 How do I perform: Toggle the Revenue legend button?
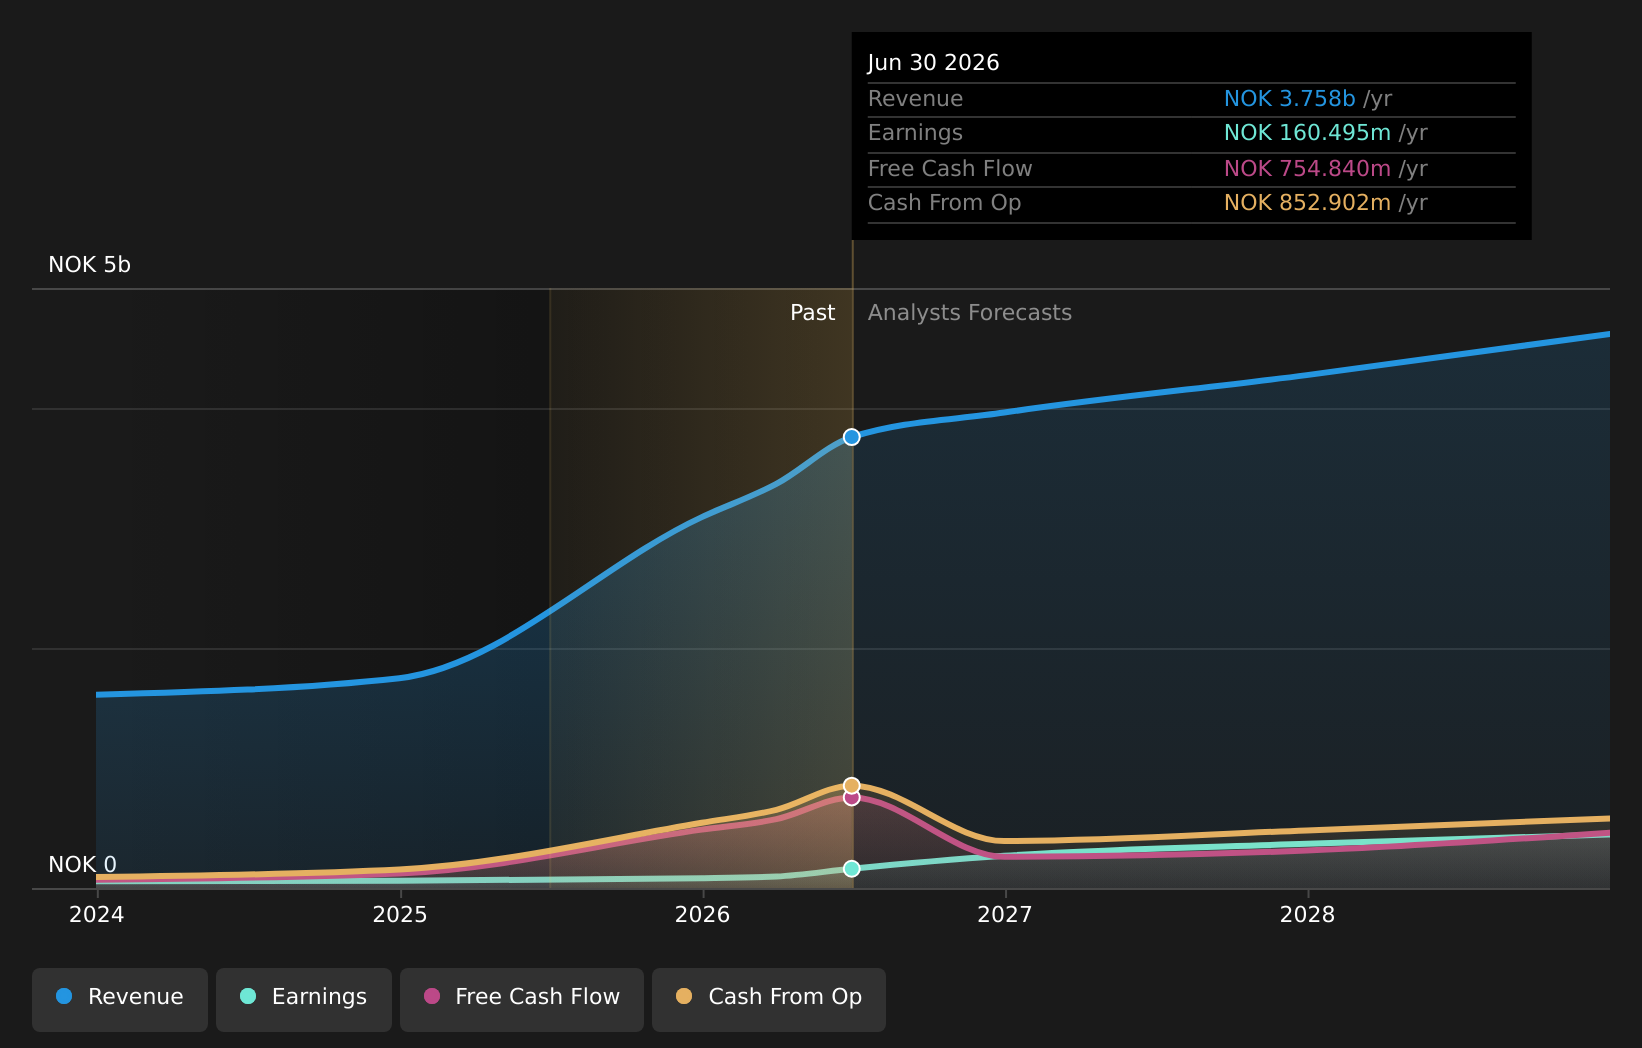120,999
